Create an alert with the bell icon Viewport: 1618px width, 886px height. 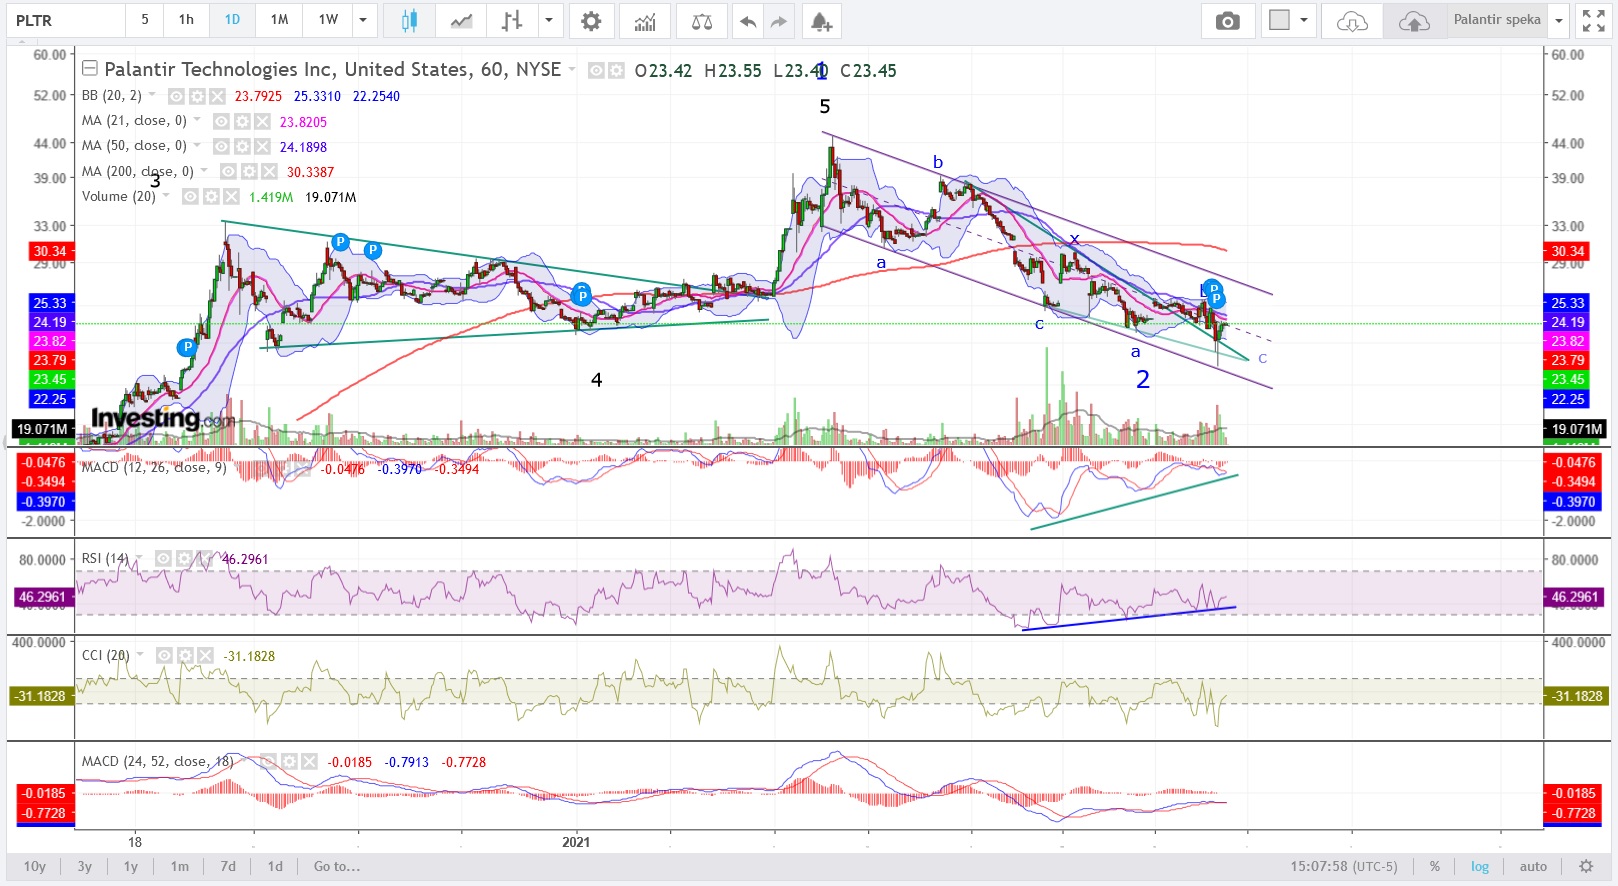821,21
